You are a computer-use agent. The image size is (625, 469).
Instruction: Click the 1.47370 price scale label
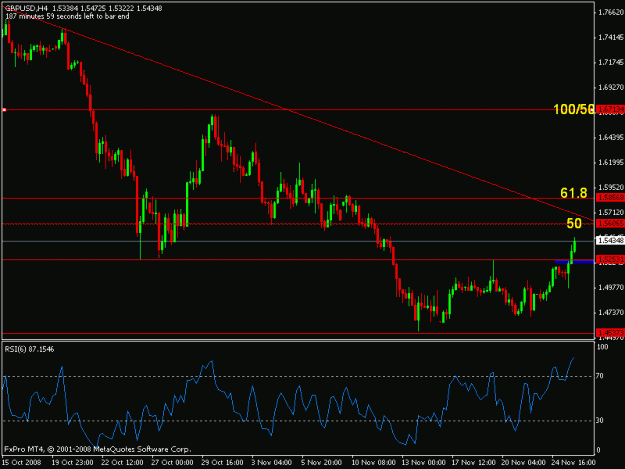tap(611, 312)
